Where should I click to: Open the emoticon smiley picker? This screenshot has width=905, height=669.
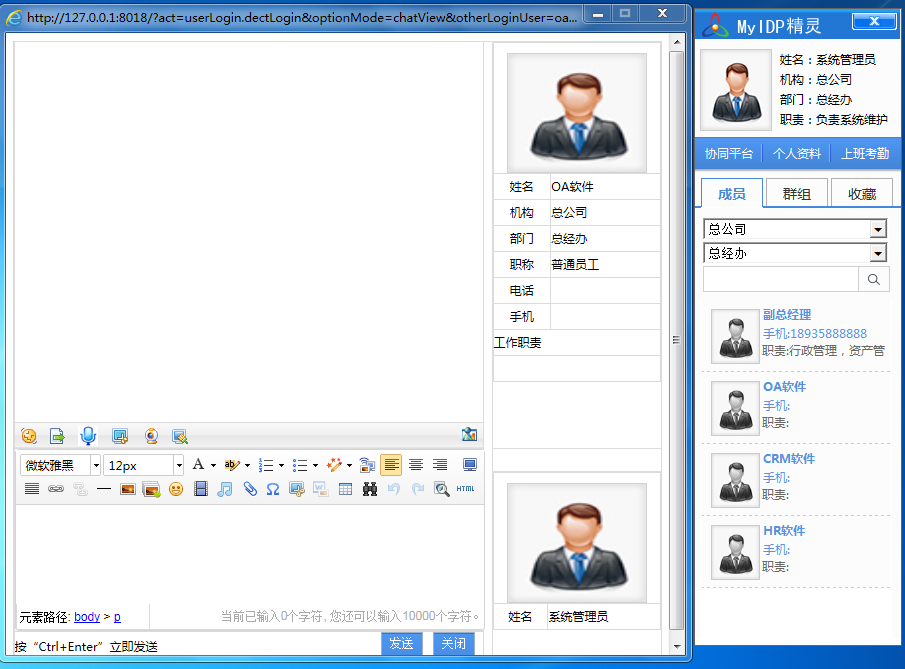176,489
